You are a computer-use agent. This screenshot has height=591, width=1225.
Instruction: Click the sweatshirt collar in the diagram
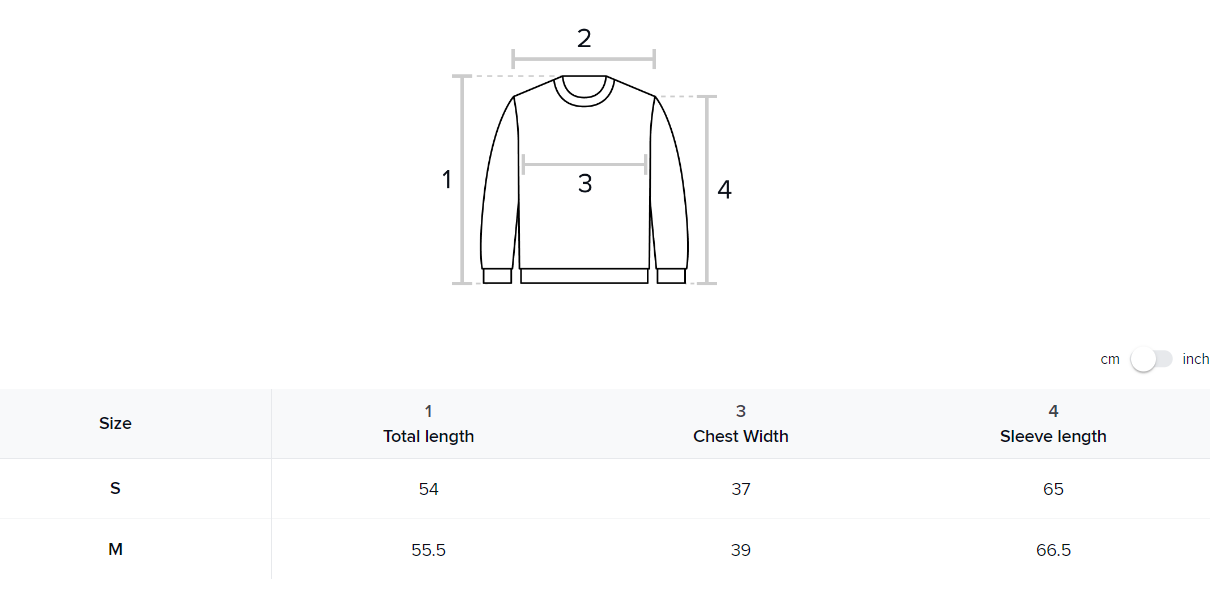point(584,91)
